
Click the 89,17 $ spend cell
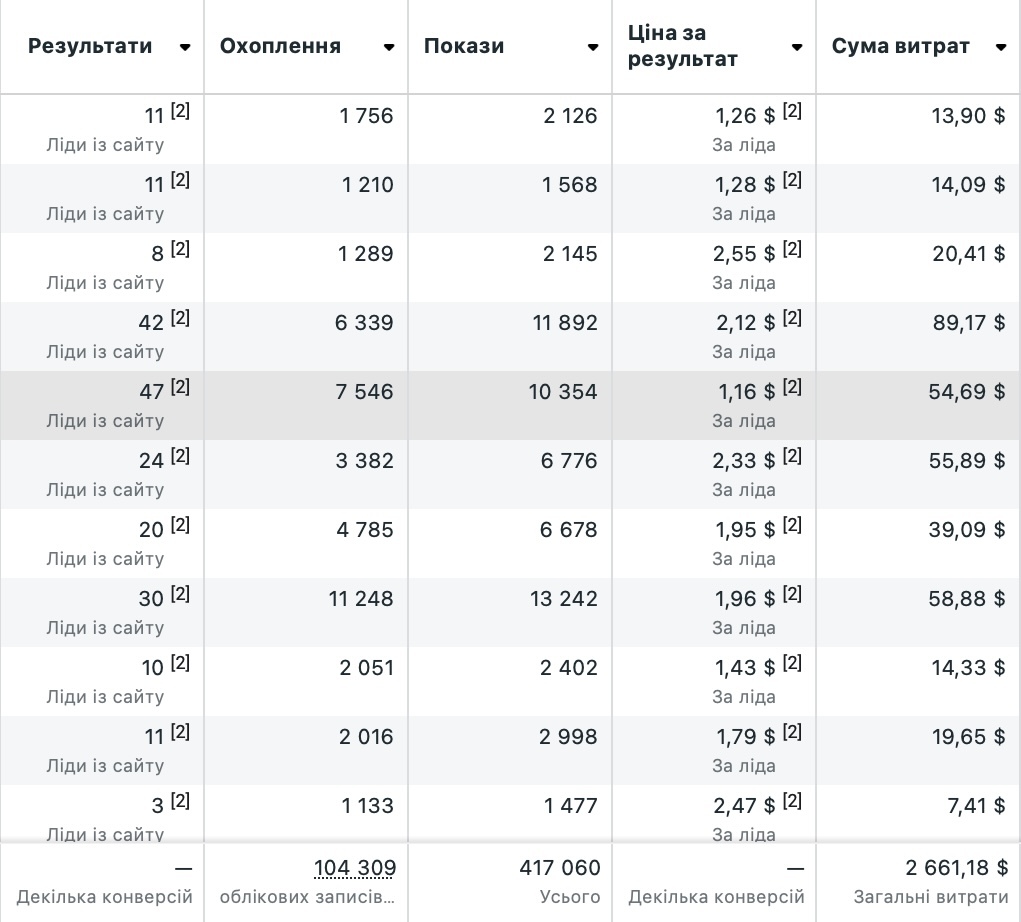968,323
